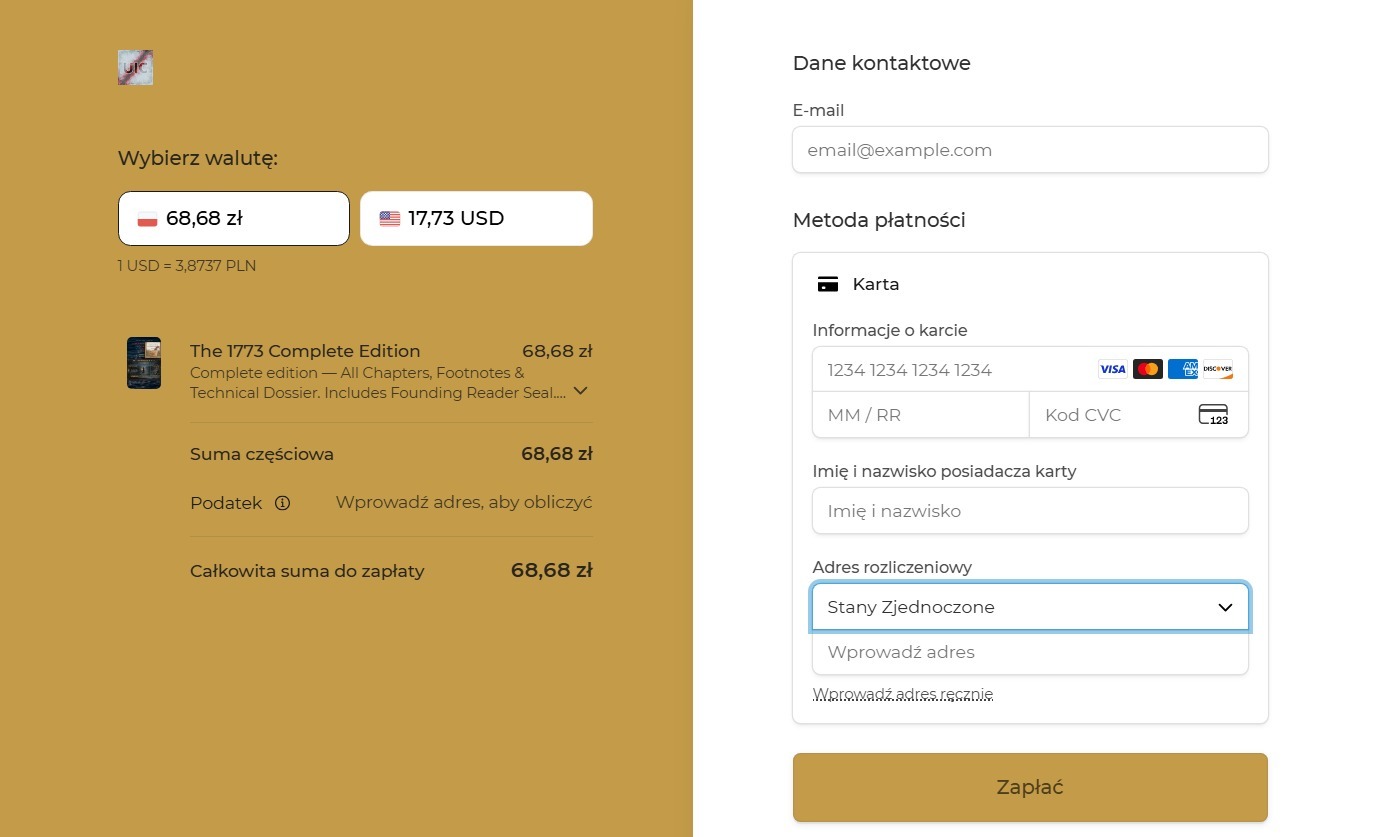Viewport: 1382px width, 837px height.
Task: Open the Stany Zjednoczone country dropdown
Action: coord(1030,607)
